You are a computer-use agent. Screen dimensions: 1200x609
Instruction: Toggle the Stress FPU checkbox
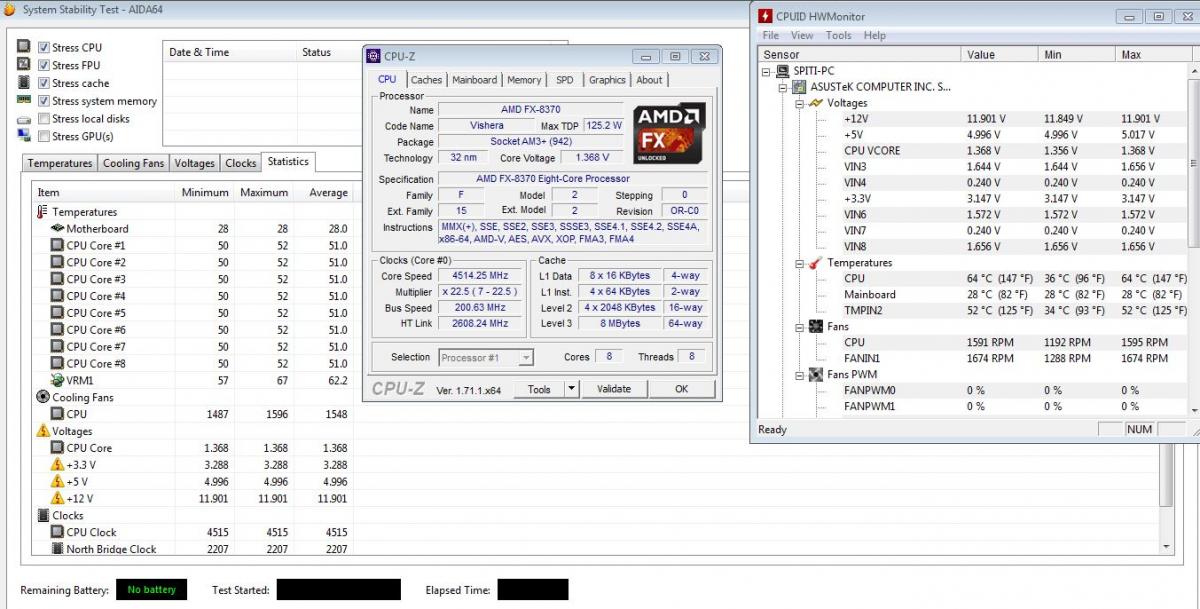click(x=44, y=65)
